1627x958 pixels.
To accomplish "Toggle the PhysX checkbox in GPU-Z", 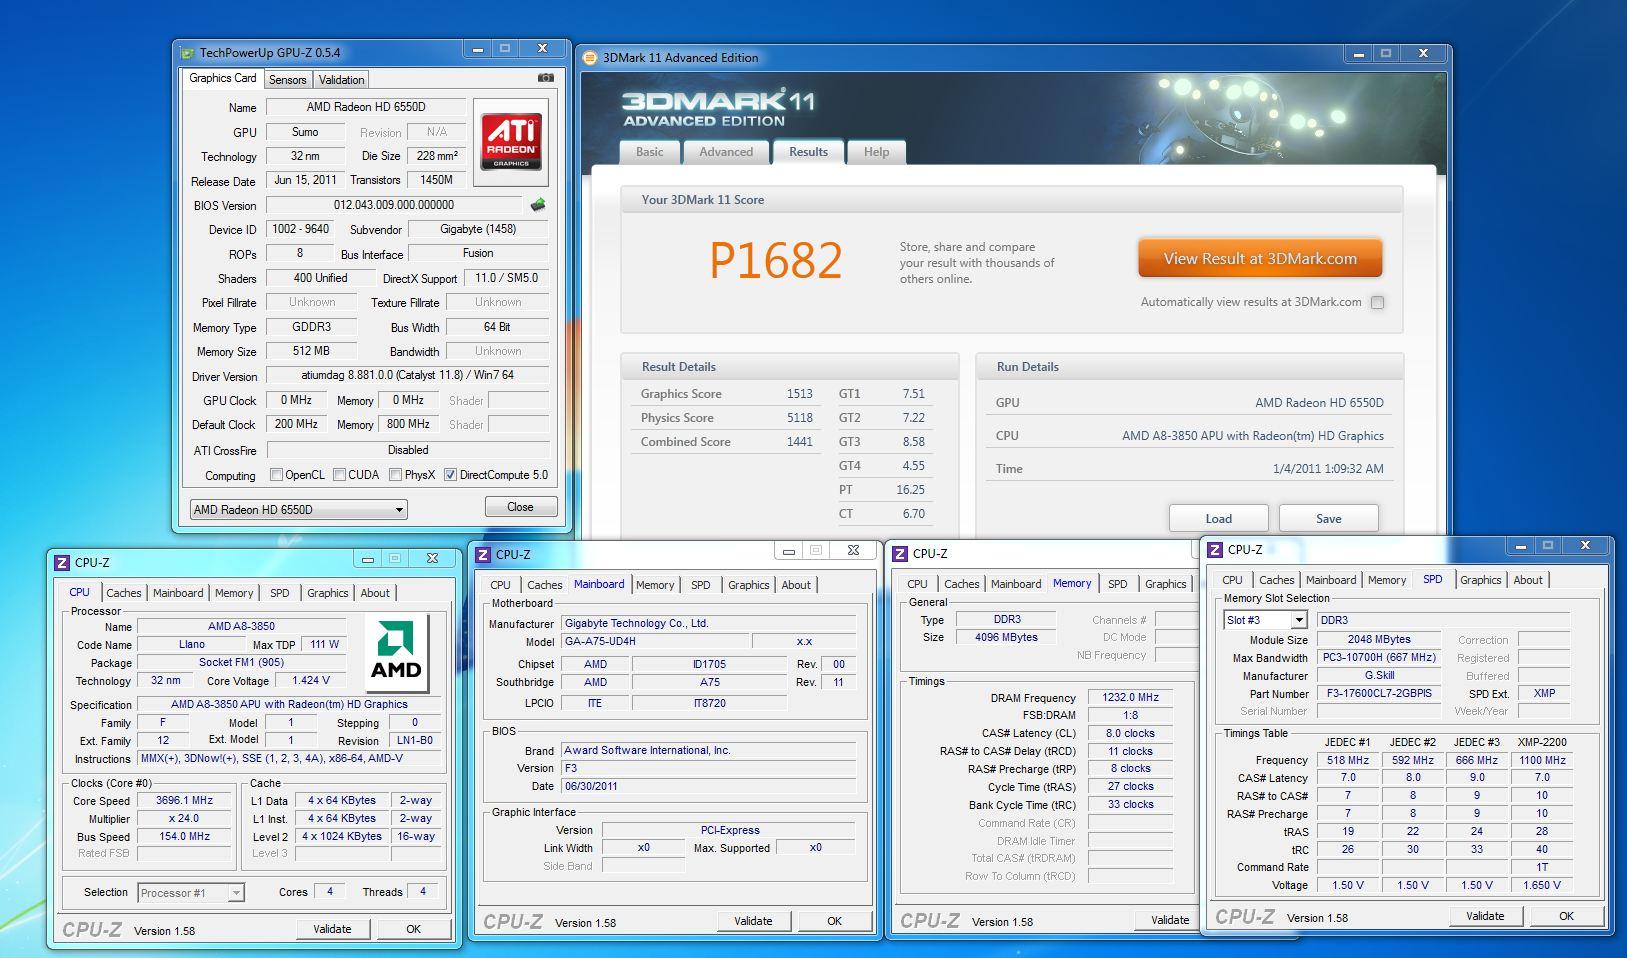I will (396, 475).
